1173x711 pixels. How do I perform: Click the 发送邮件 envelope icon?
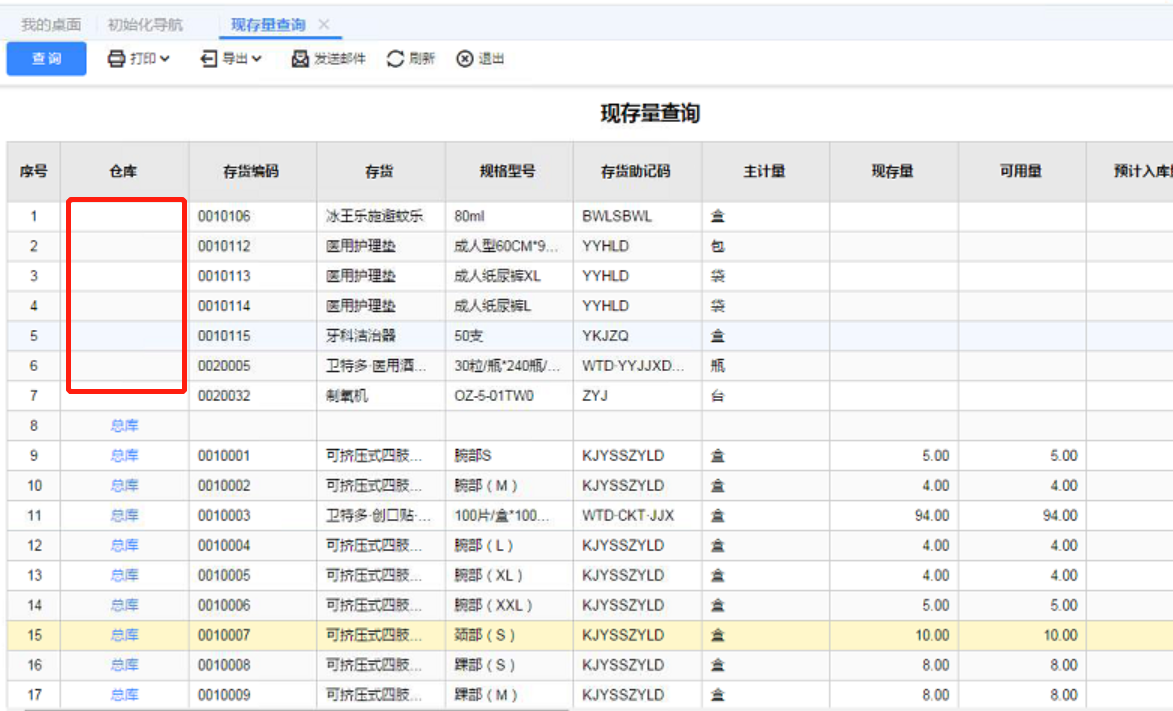coord(300,58)
